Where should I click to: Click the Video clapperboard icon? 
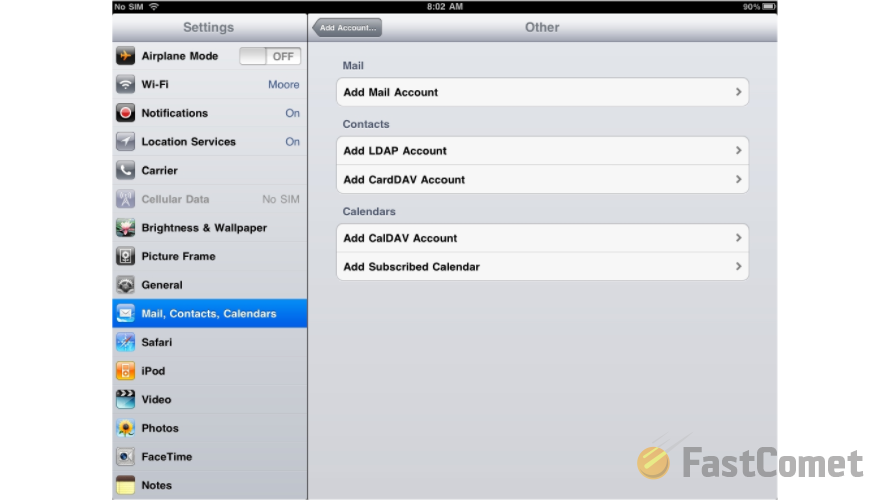click(125, 399)
